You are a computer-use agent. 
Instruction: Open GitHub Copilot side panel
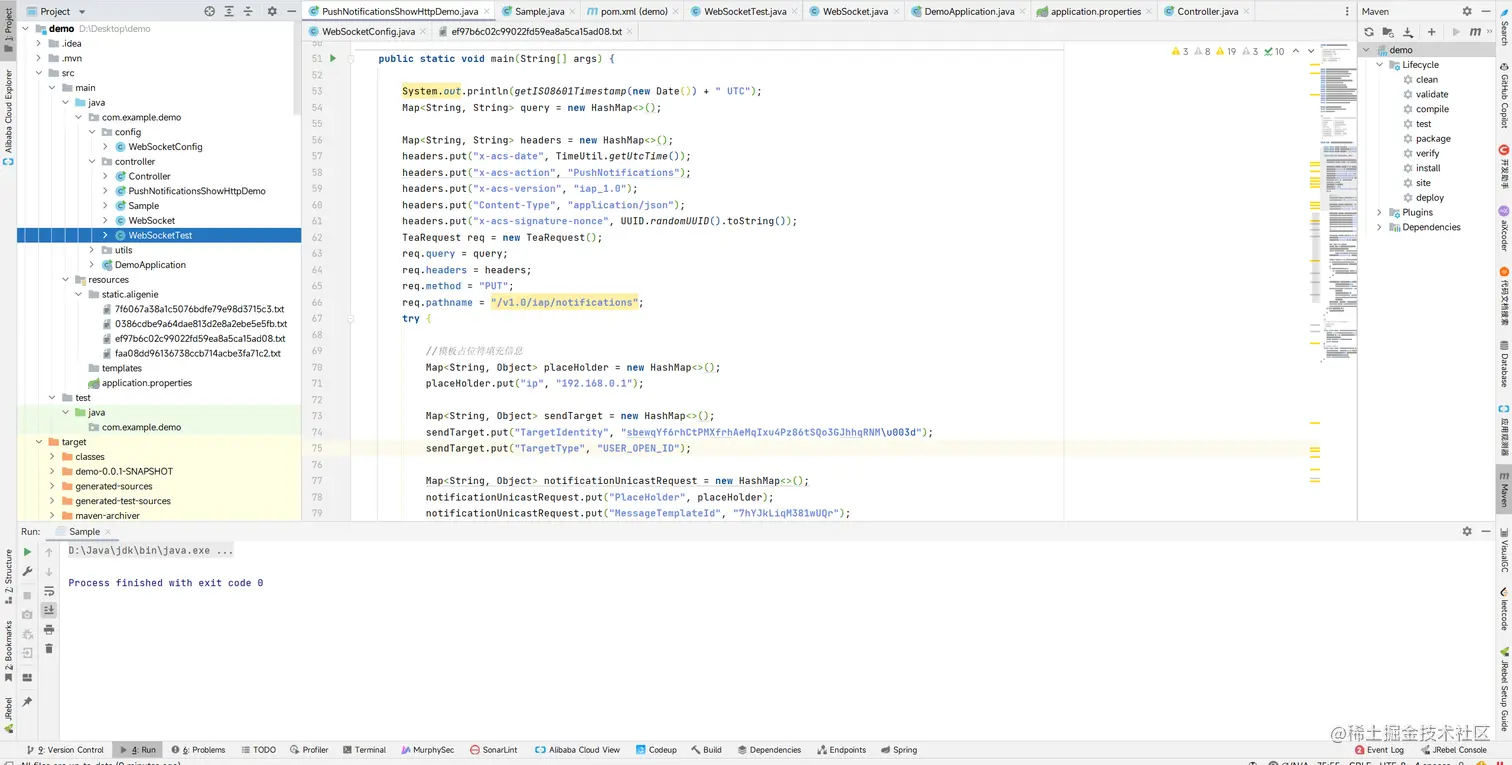point(1503,94)
